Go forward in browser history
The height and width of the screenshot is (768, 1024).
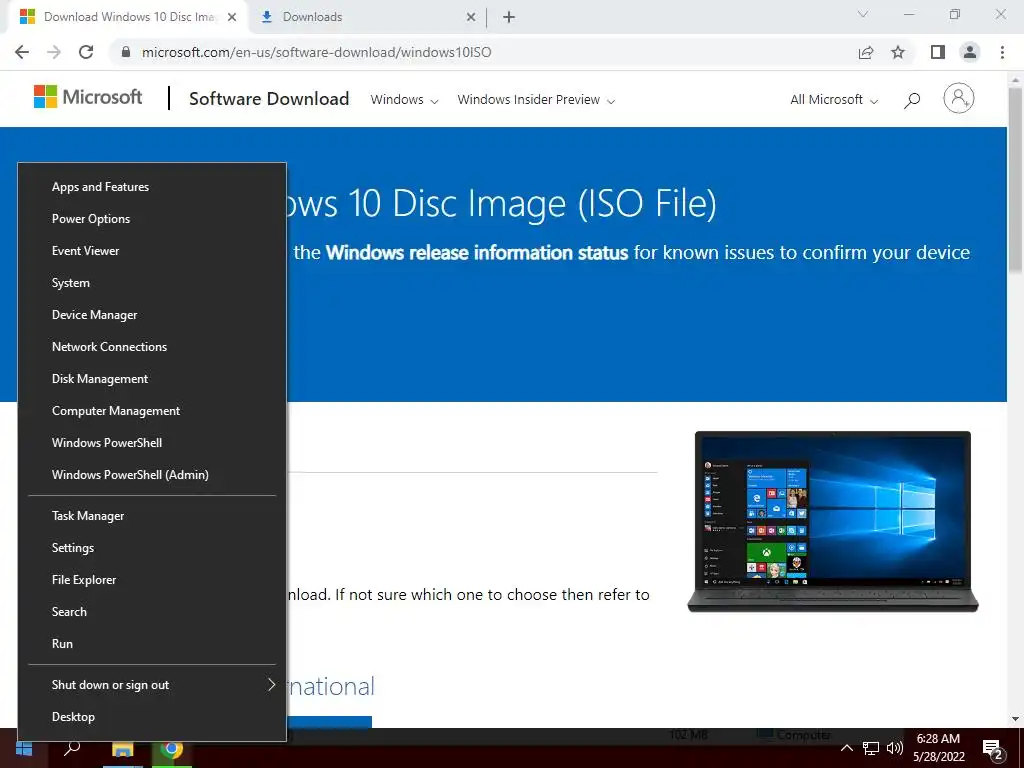tap(54, 52)
